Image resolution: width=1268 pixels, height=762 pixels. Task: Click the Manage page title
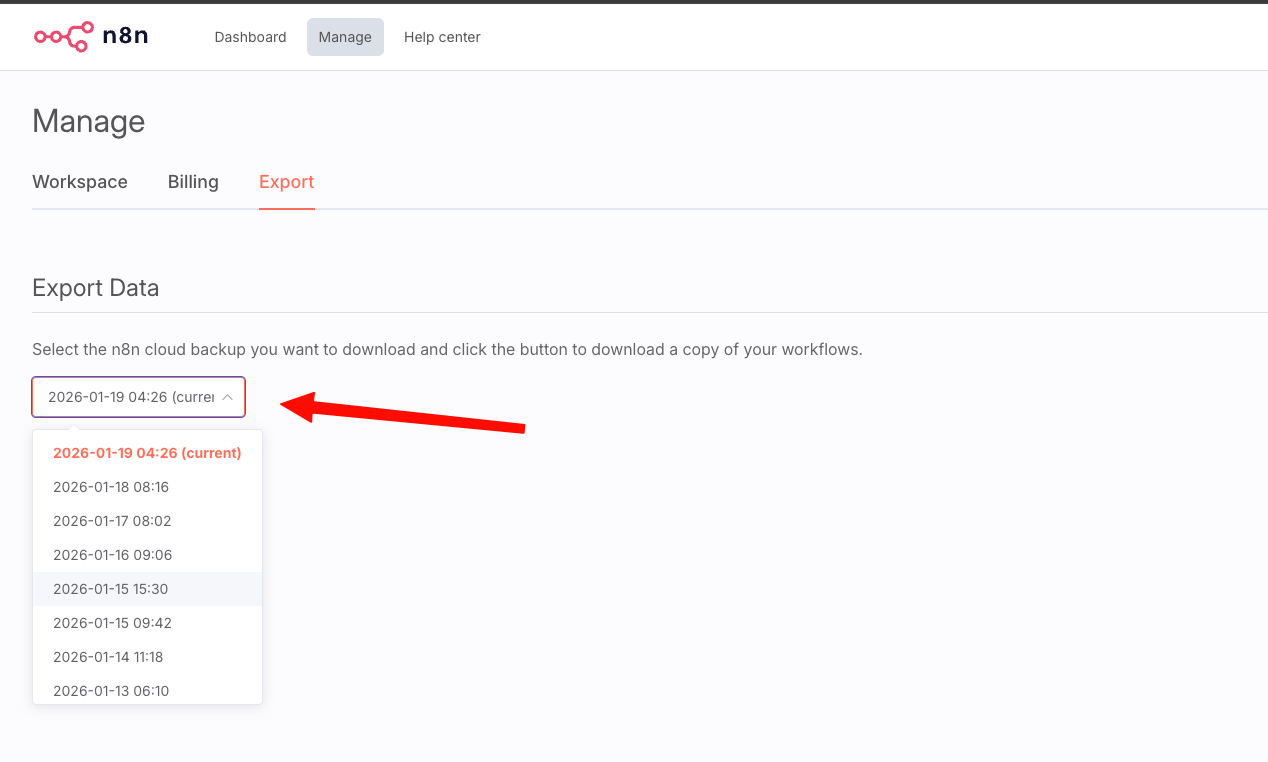(x=89, y=122)
